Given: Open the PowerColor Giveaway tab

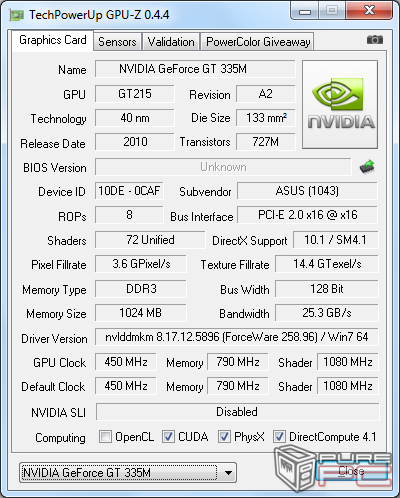Looking at the screenshot, I should 258,42.
